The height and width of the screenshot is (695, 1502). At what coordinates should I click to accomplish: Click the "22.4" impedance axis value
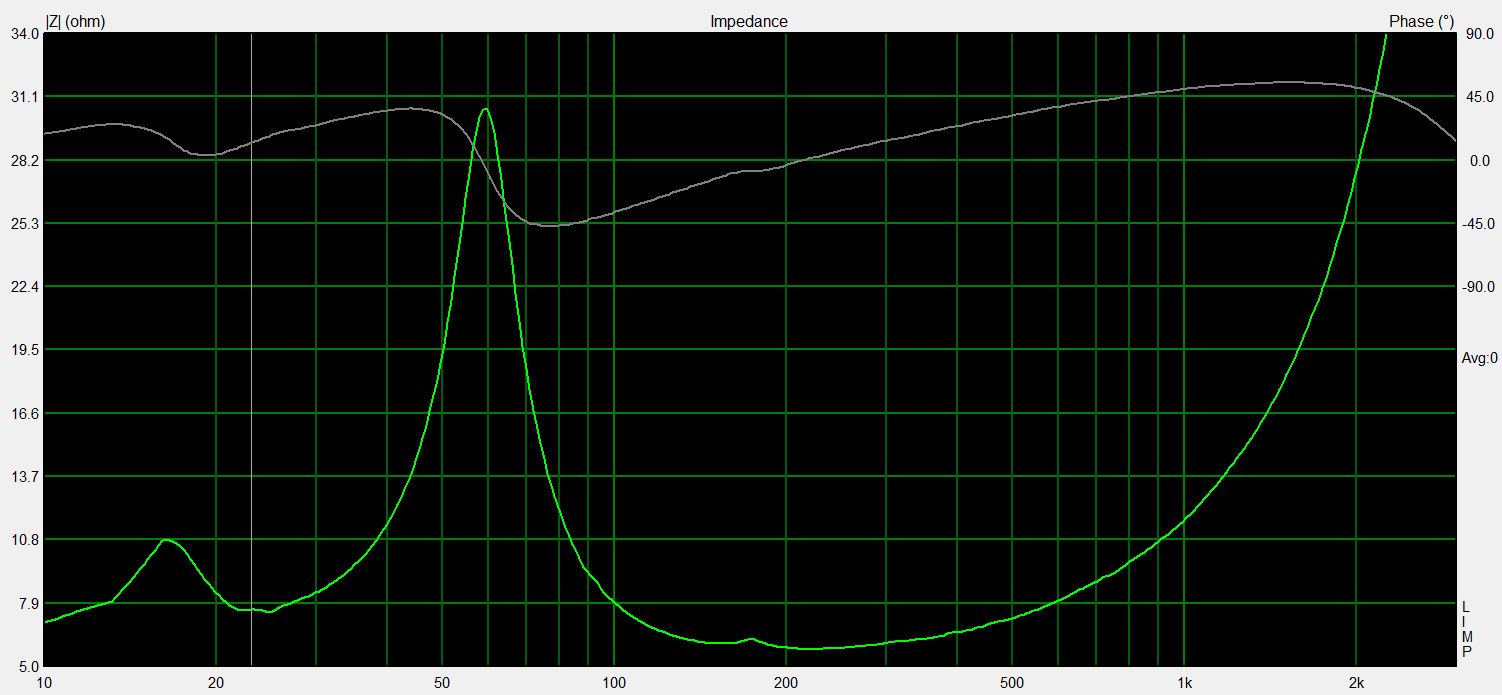click(x=24, y=287)
